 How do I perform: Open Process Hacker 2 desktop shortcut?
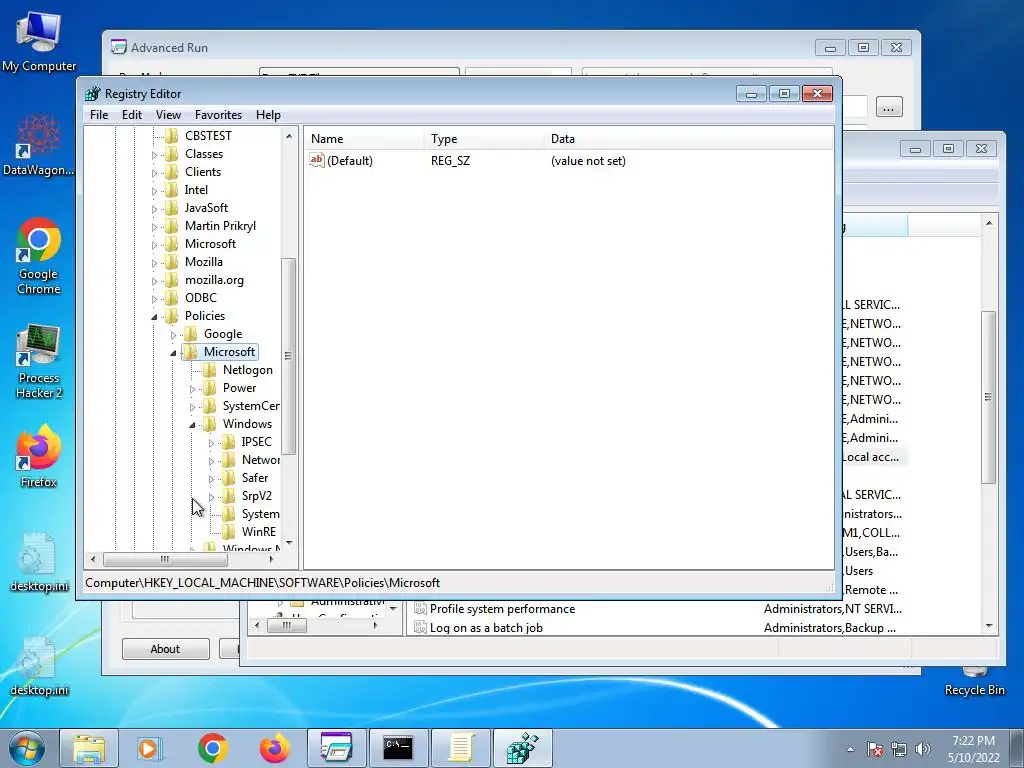pyautogui.click(x=39, y=360)
